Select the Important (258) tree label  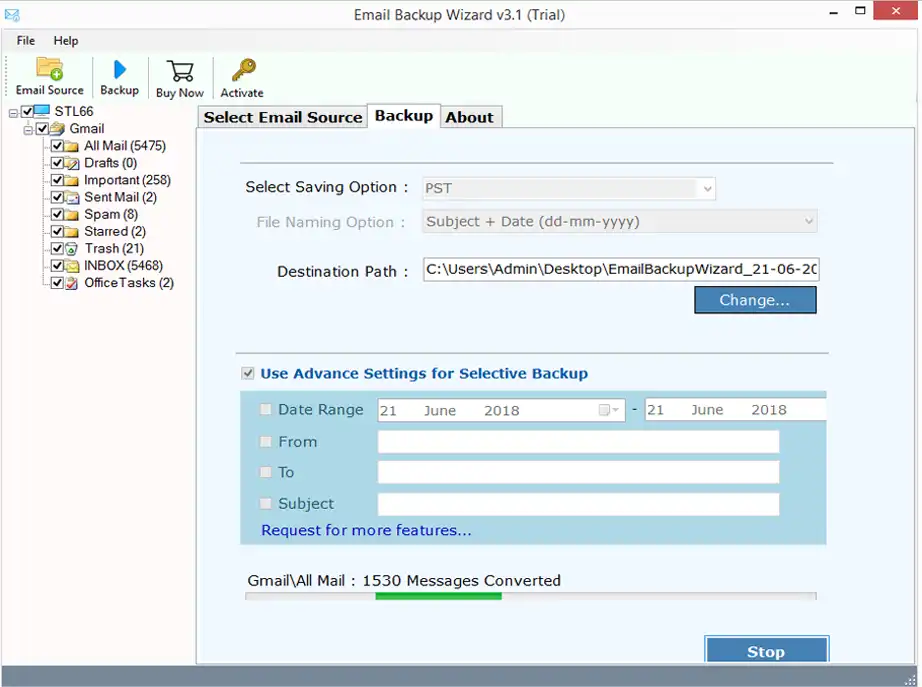[x=127, y=180]
